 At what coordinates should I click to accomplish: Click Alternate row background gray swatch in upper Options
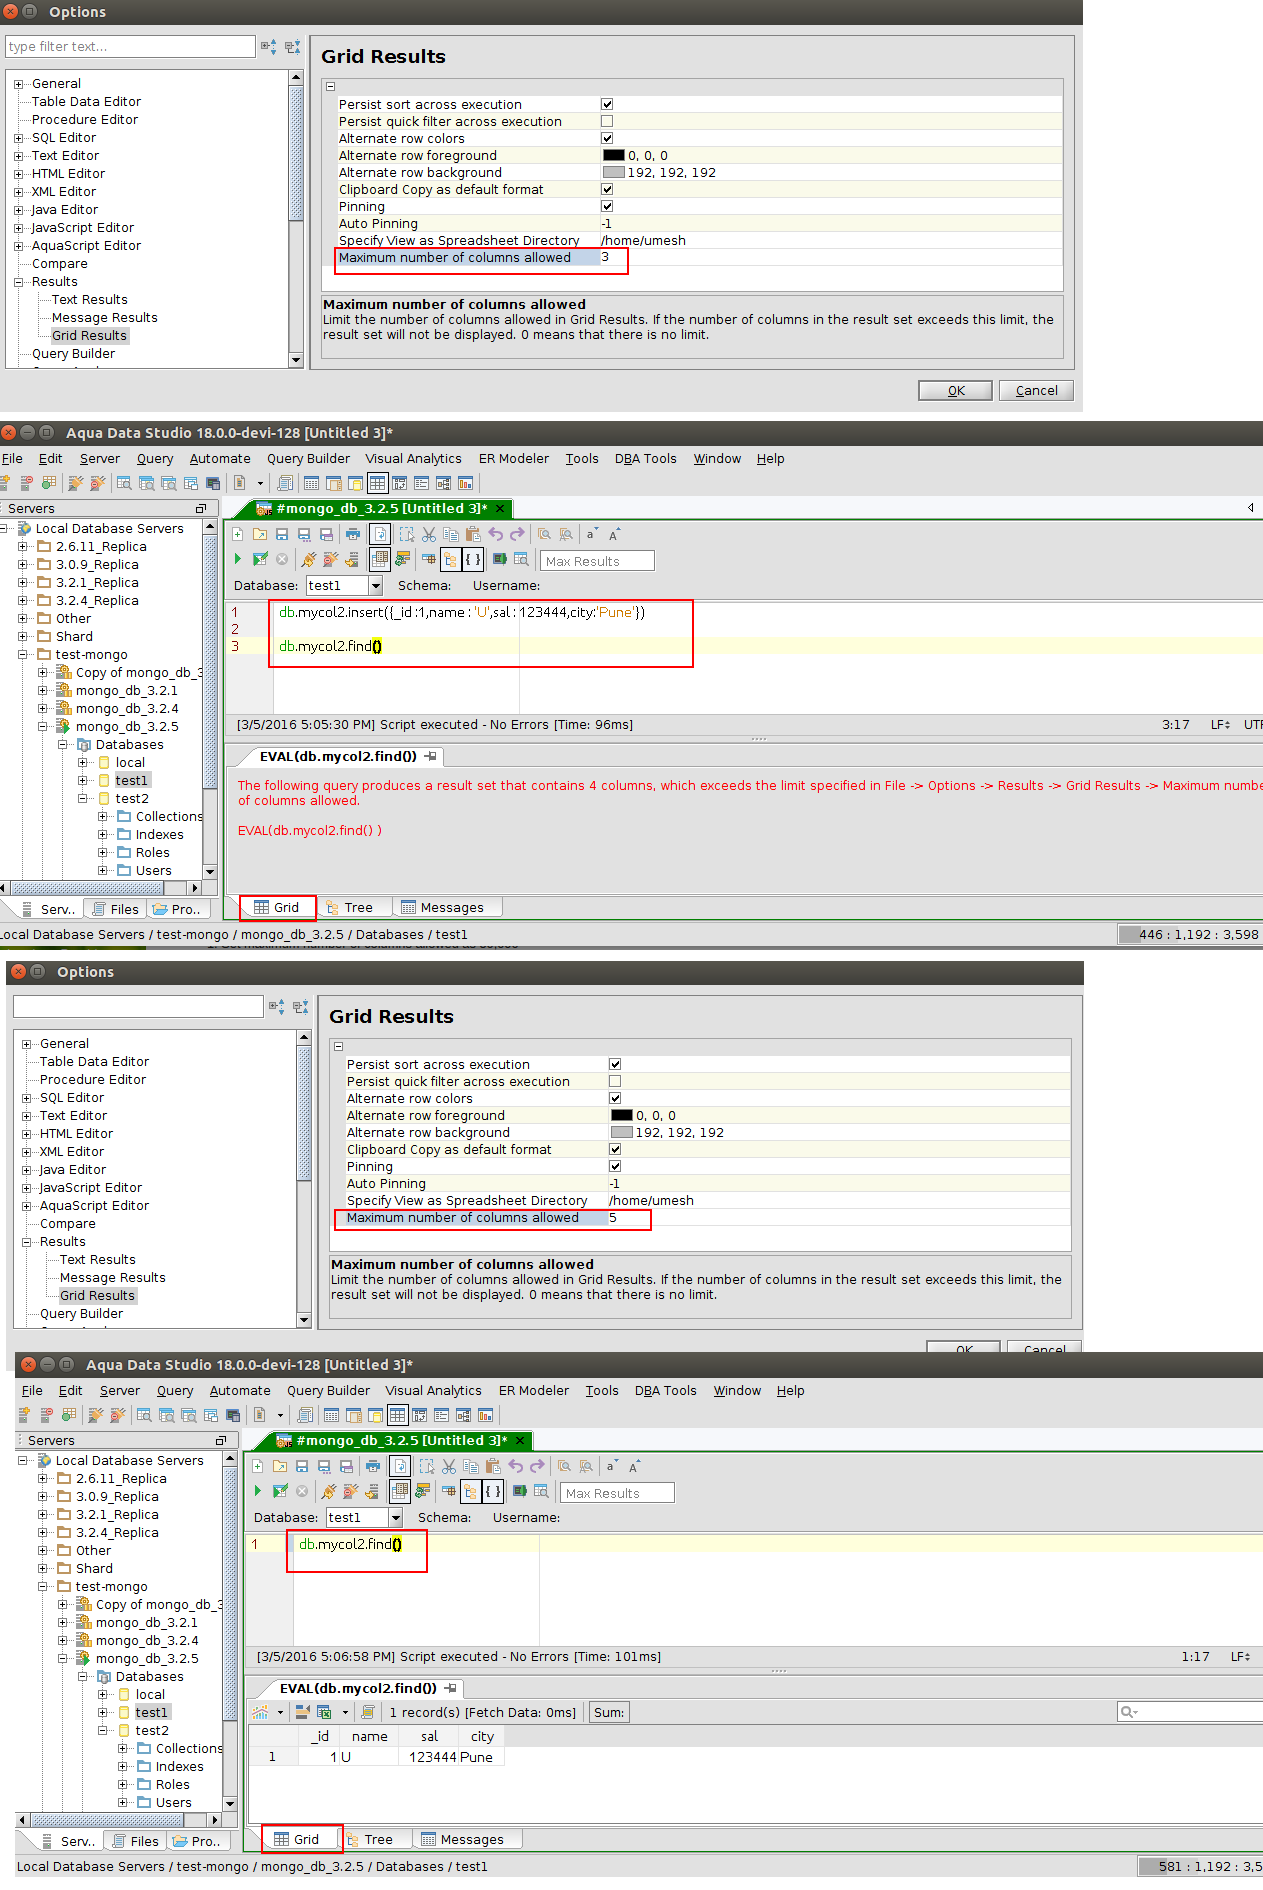[614, 173]
